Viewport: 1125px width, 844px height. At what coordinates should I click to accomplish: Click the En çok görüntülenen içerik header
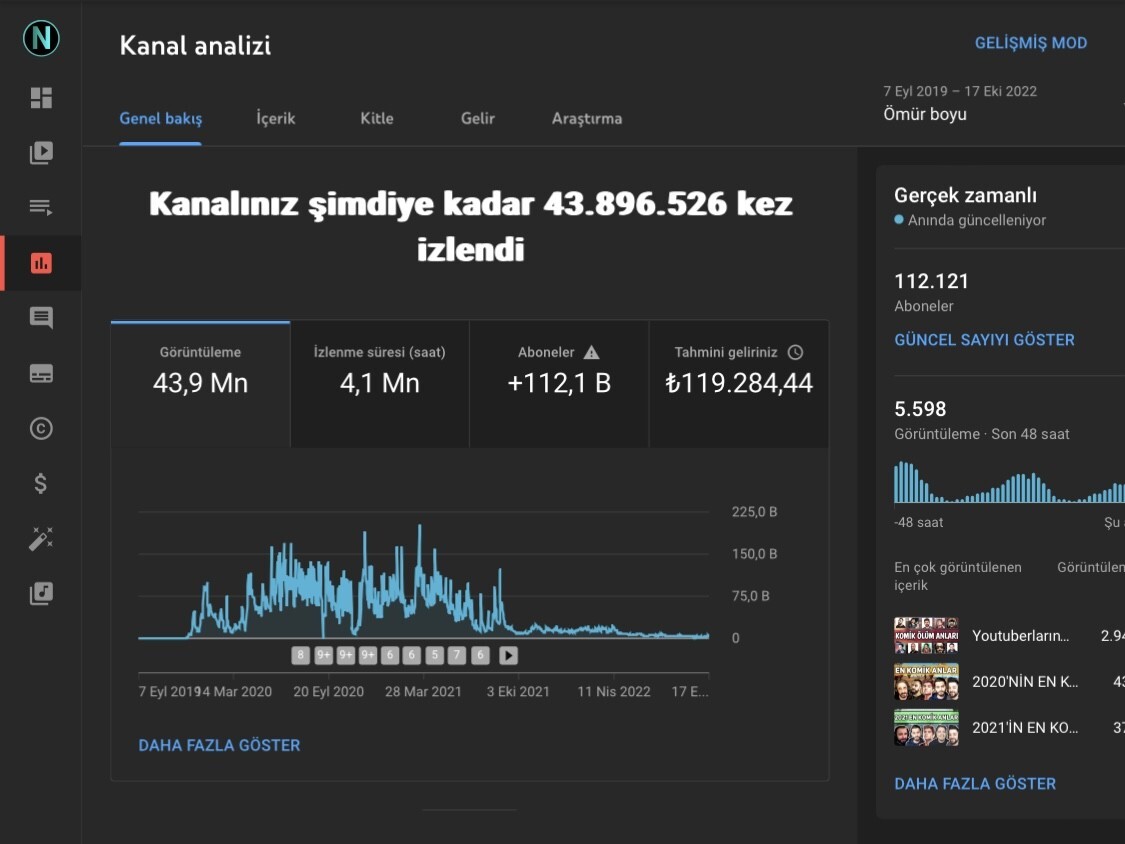point(958,576)
